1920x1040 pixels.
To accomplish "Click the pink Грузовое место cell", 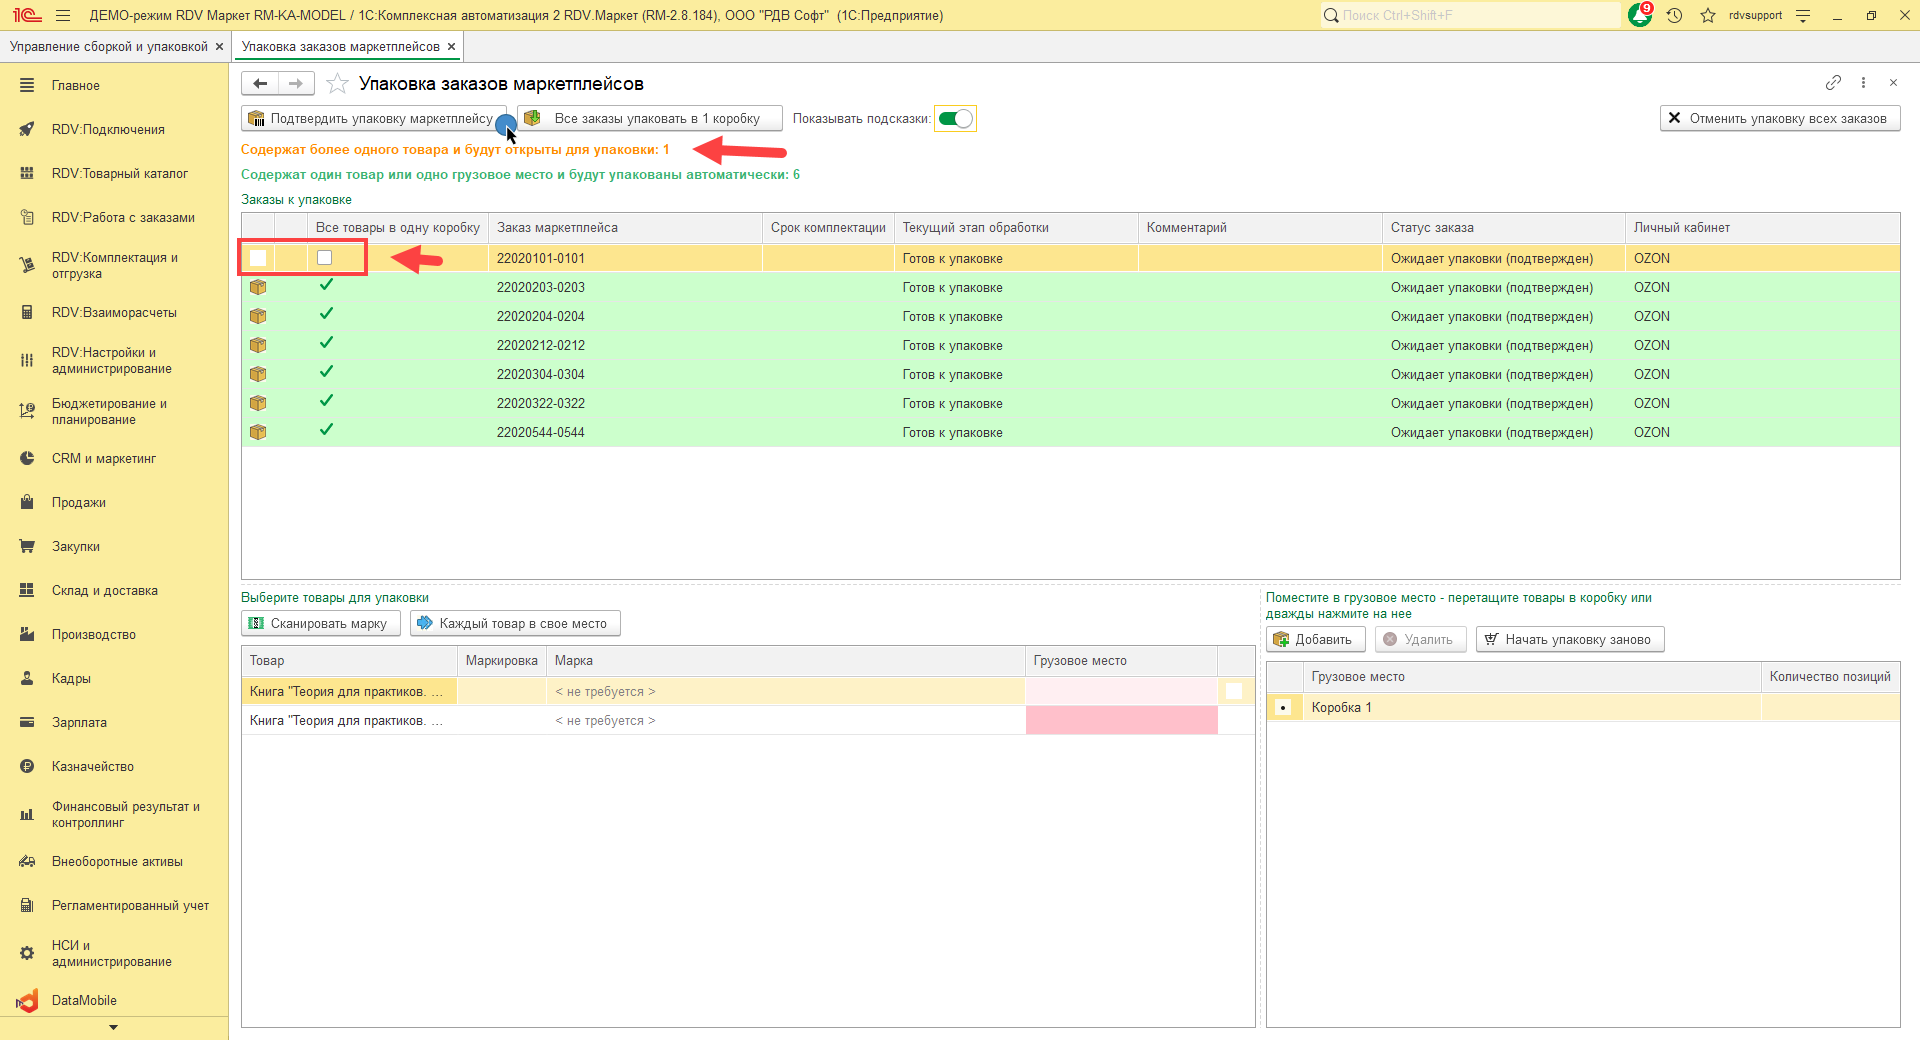I will pos(1121,720).
